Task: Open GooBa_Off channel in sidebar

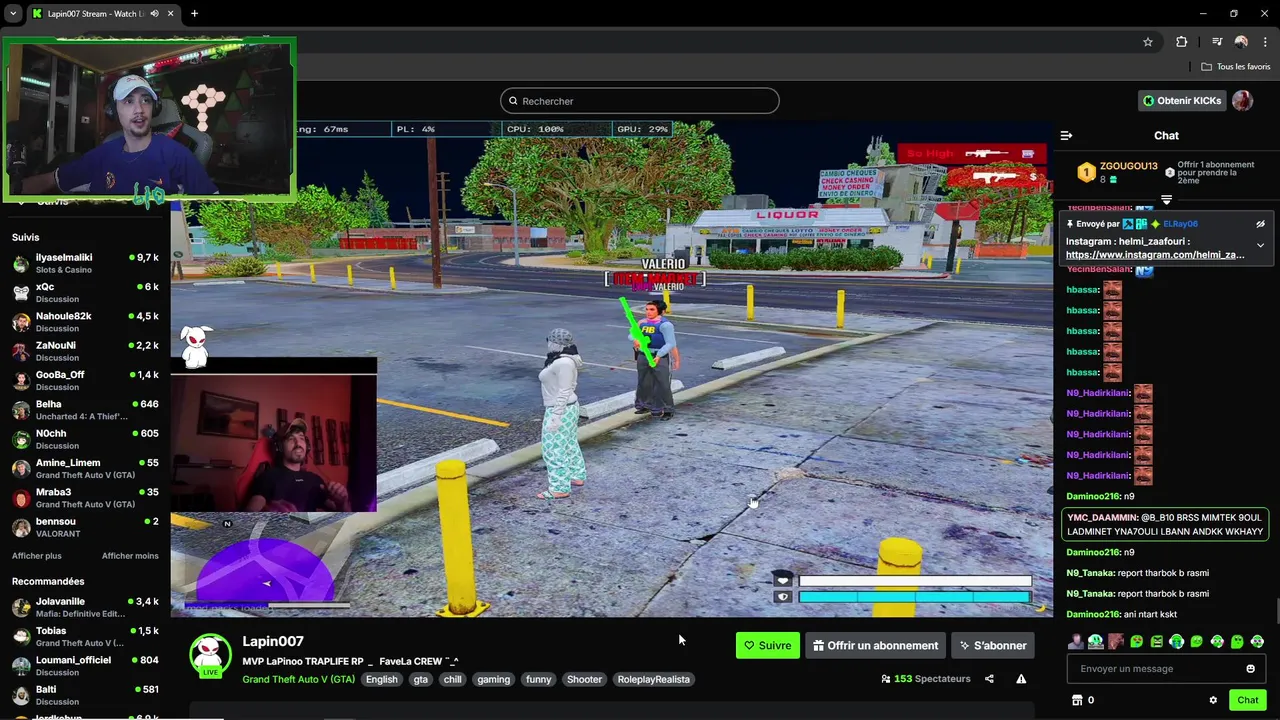Action: pos(85,380)
